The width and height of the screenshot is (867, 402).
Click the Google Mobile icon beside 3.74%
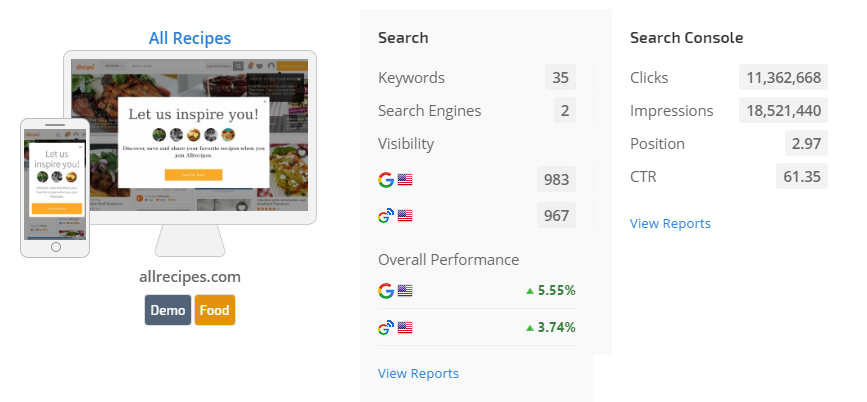click(385, 327)
